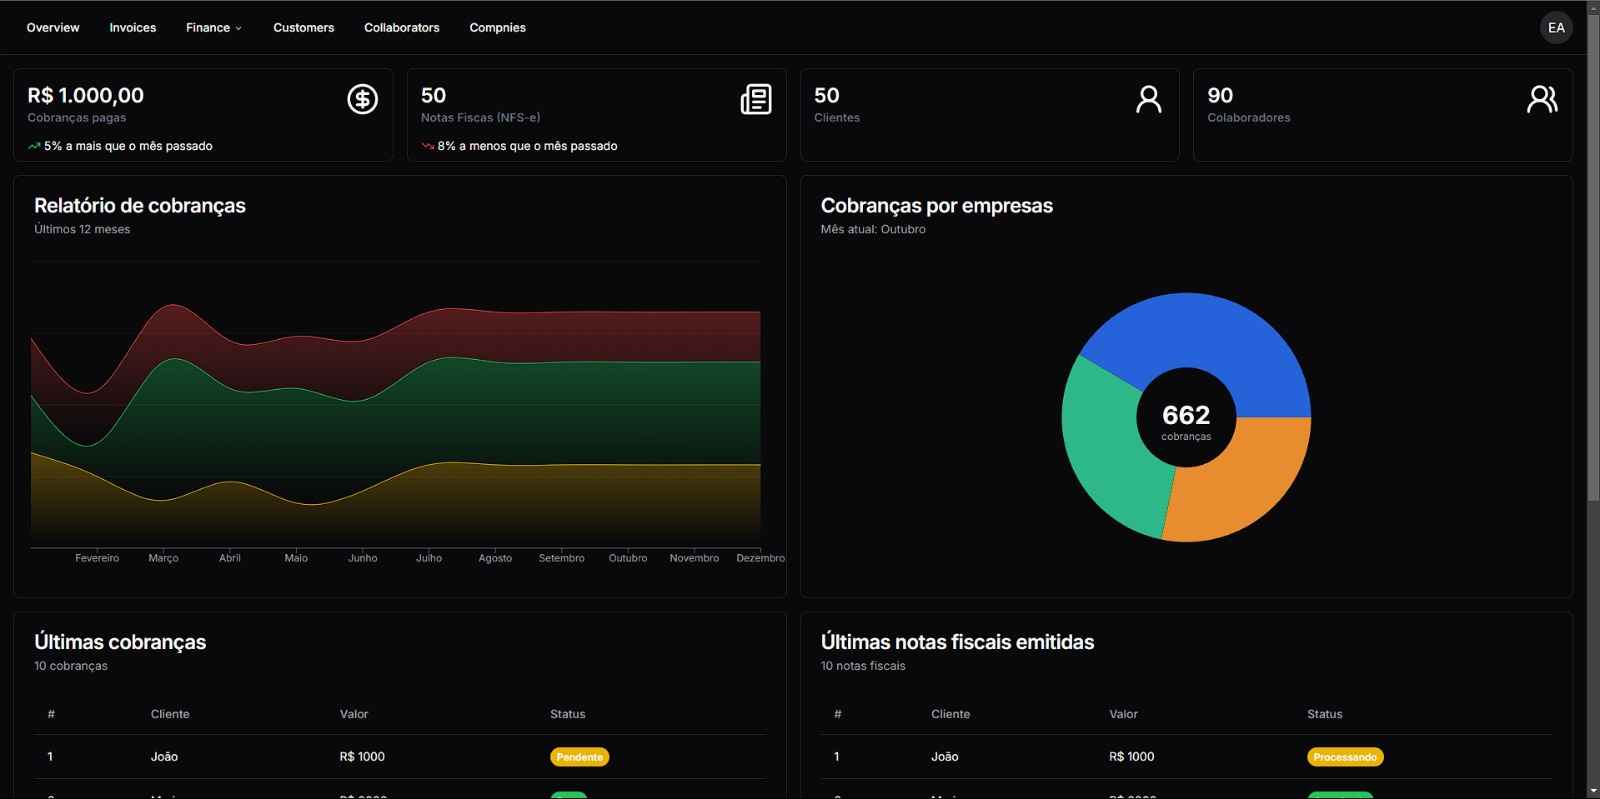Click the users group icon on Colaboradores card
1600x799 pixels.
click(x=1542, y=99)
